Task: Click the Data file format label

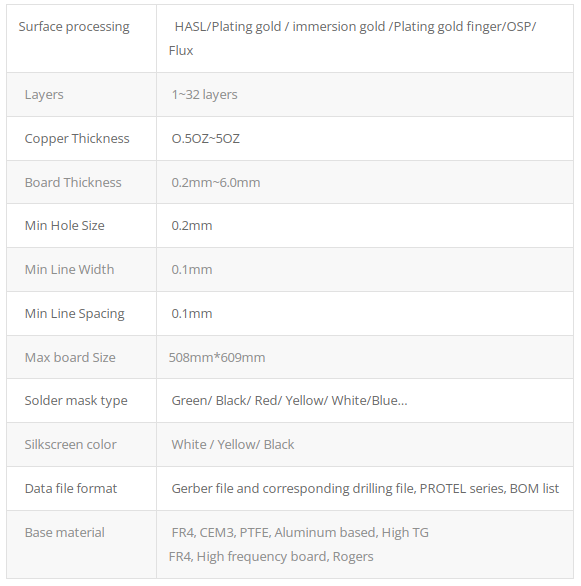Action: coord(71,488)
